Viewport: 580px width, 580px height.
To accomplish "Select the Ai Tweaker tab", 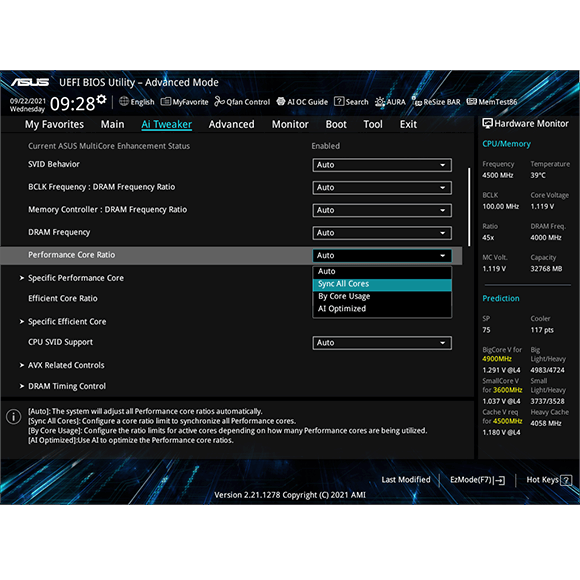I will pyautogui.click(x=166, y=124).
